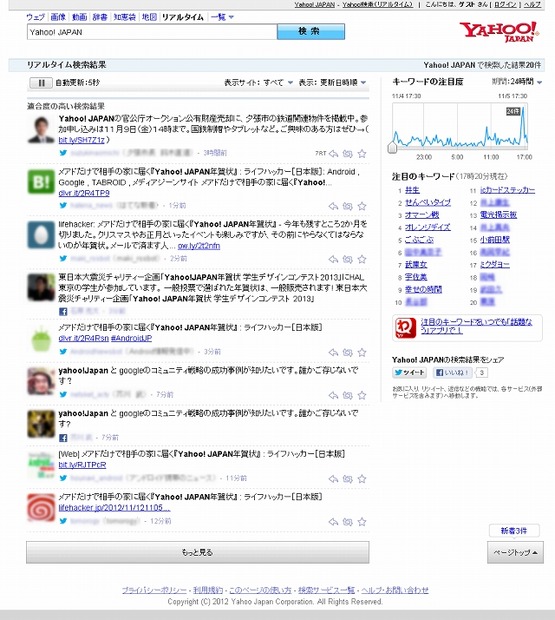Open the 注目のキーワード app promo link
Screen dimensions: 555x620
(x=476, y=326)
